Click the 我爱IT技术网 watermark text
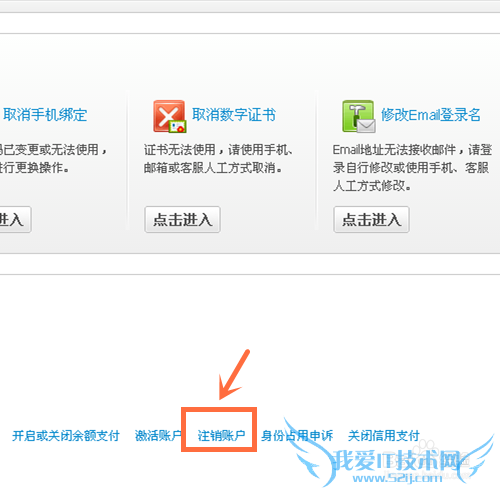The height and width of the screenshot is (493, 500). click(x=396, y=460)
